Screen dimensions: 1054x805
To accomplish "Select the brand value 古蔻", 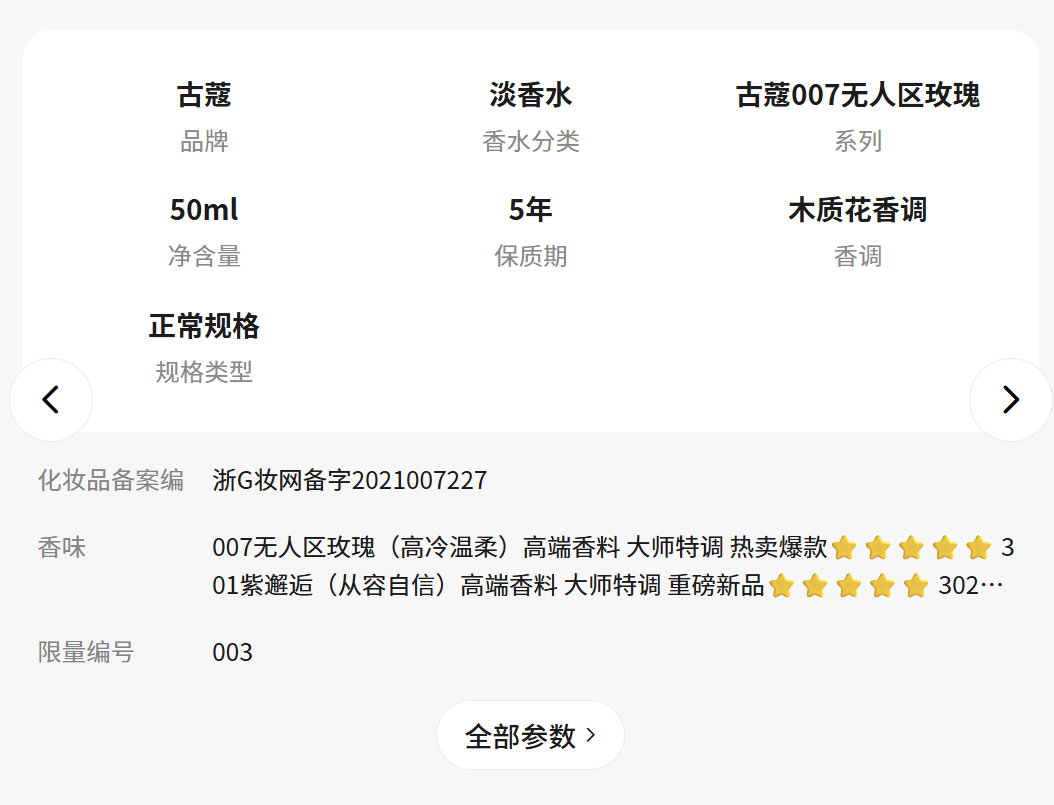I will pos(204,95).
